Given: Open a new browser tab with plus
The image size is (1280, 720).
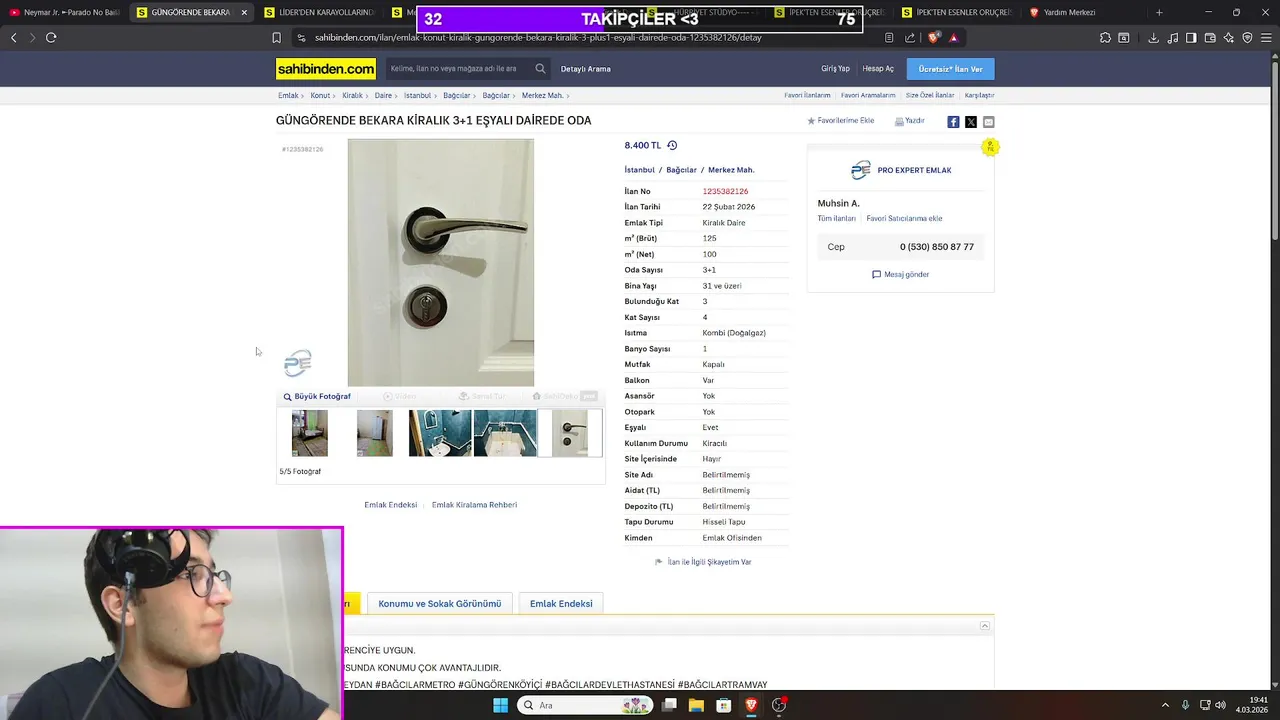Looking at the screenshot, I should pos(1159,12).
